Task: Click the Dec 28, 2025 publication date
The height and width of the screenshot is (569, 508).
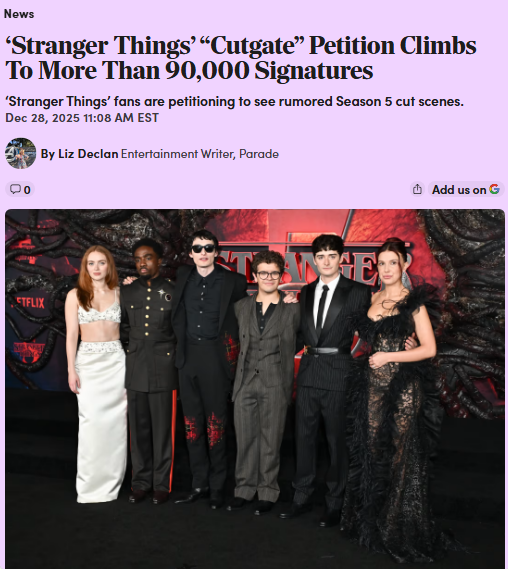Action: click(82, 118)
